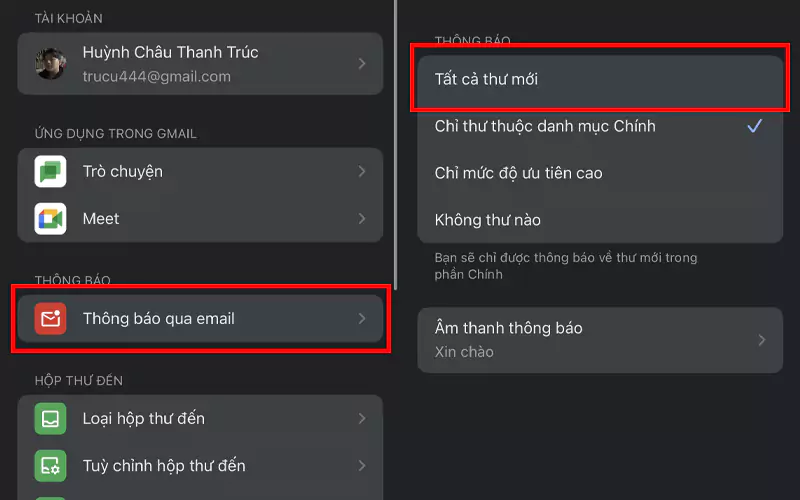Select Chỉ mức độ ưu tiên cao
Viewport: 800px width, 500px height.
tap(600, 173)
